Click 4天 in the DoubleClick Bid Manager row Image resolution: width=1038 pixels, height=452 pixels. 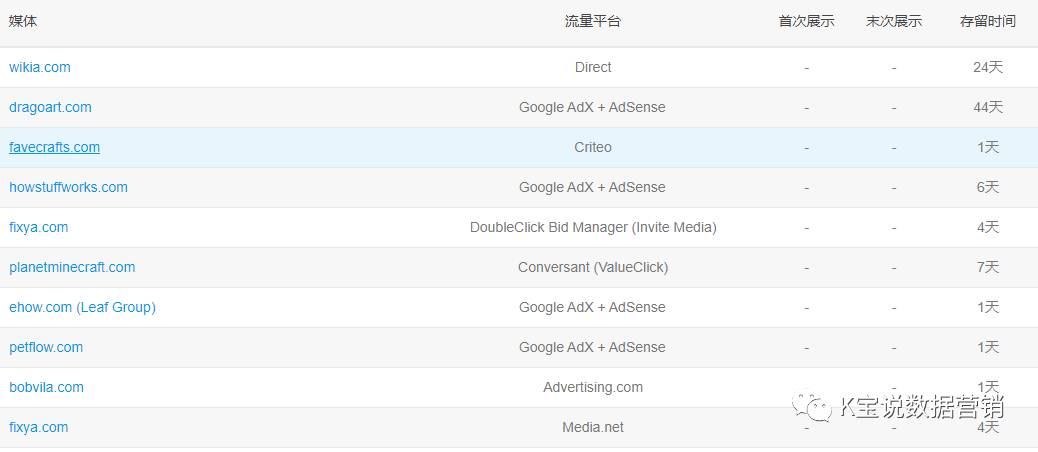click(988, 228)
